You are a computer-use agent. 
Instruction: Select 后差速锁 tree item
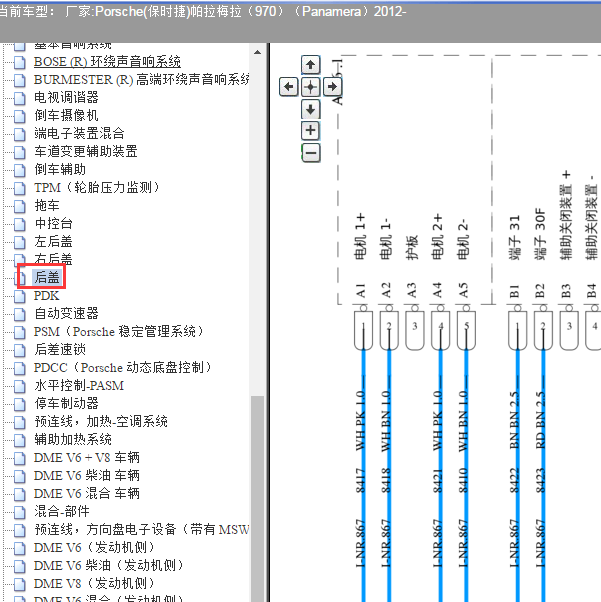60,350
